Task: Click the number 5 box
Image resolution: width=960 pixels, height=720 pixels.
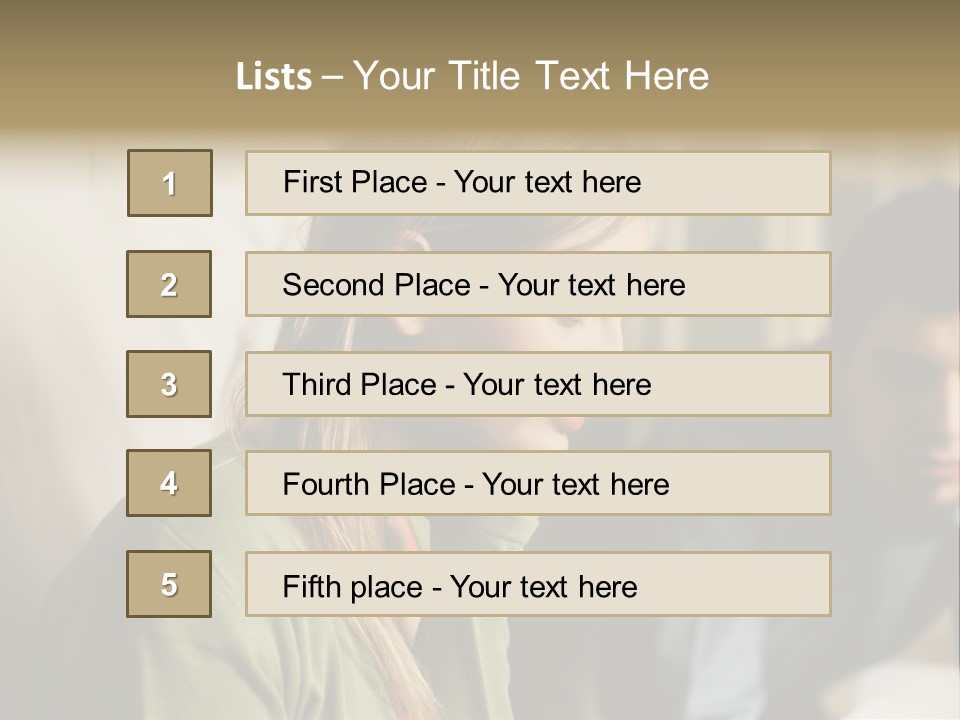Action: [x=169, y=584]
